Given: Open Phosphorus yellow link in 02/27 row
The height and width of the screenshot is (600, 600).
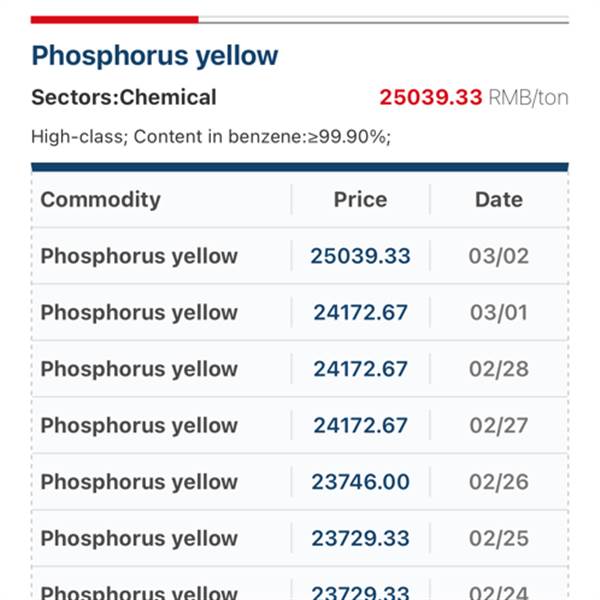Looking at the screenshot, I should pyautogui.click(x=139, y=426).
